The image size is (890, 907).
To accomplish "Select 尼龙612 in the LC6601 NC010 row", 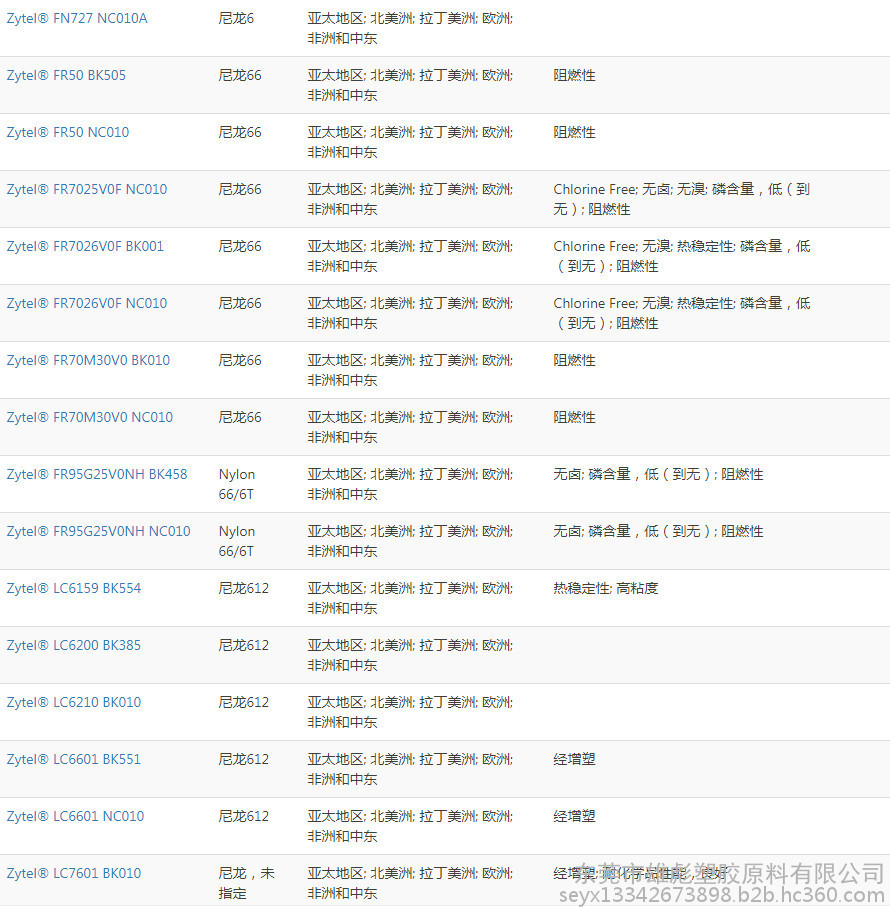I will pos(243,816).
